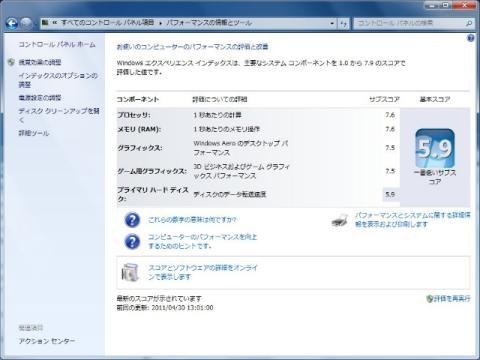Click パフォーマンスの情報とツール breadcrumb
The height and width of the screenshot is (360, 480).
[x=209, y=23]
